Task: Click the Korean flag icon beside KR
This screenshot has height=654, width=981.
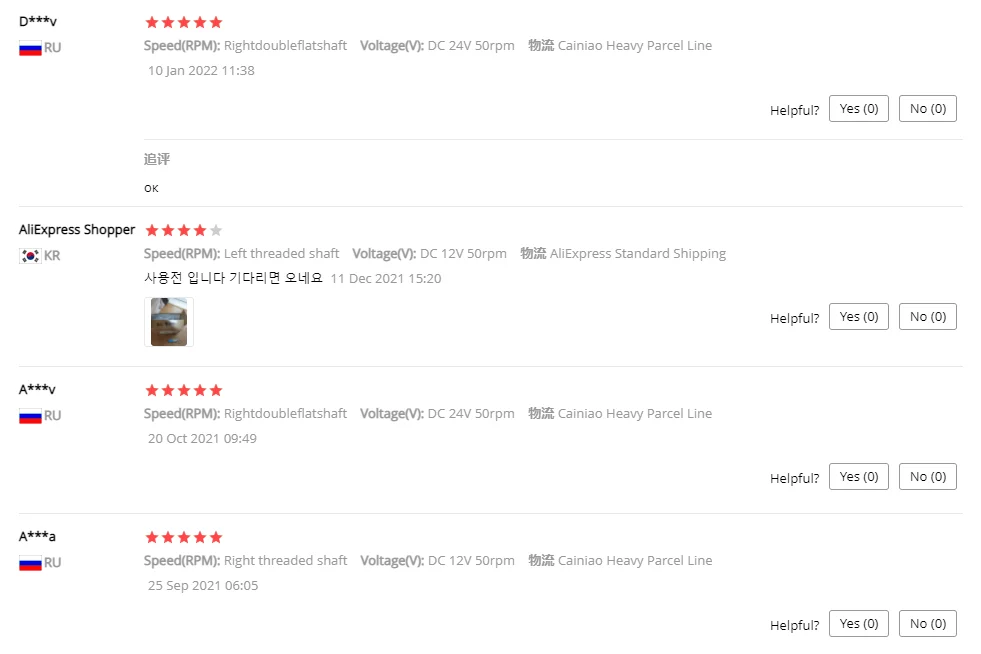Action: 30,256
